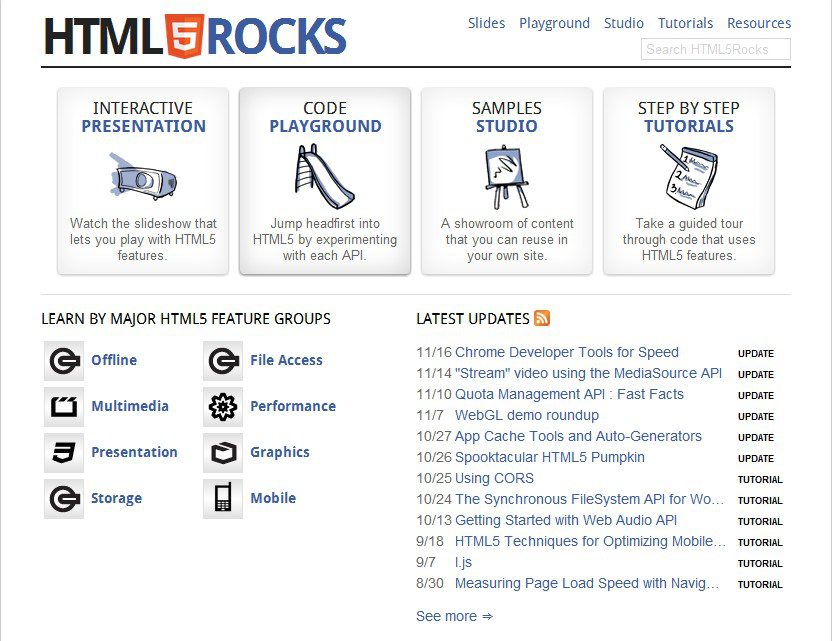Viewport: 832px width, 641px height.
Task: Click the File Access feature icon
Action: [x=223, y=361]
